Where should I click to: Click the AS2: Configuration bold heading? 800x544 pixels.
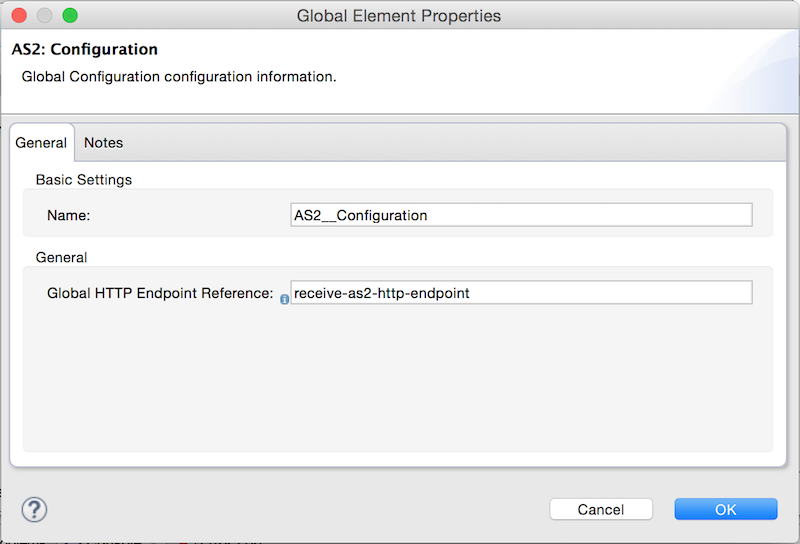[85, 49]
